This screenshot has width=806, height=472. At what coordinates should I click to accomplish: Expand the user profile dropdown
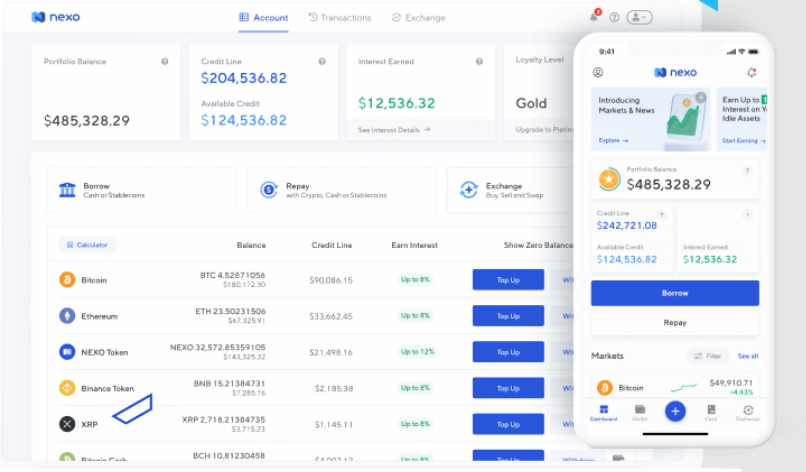coord(639,17)
